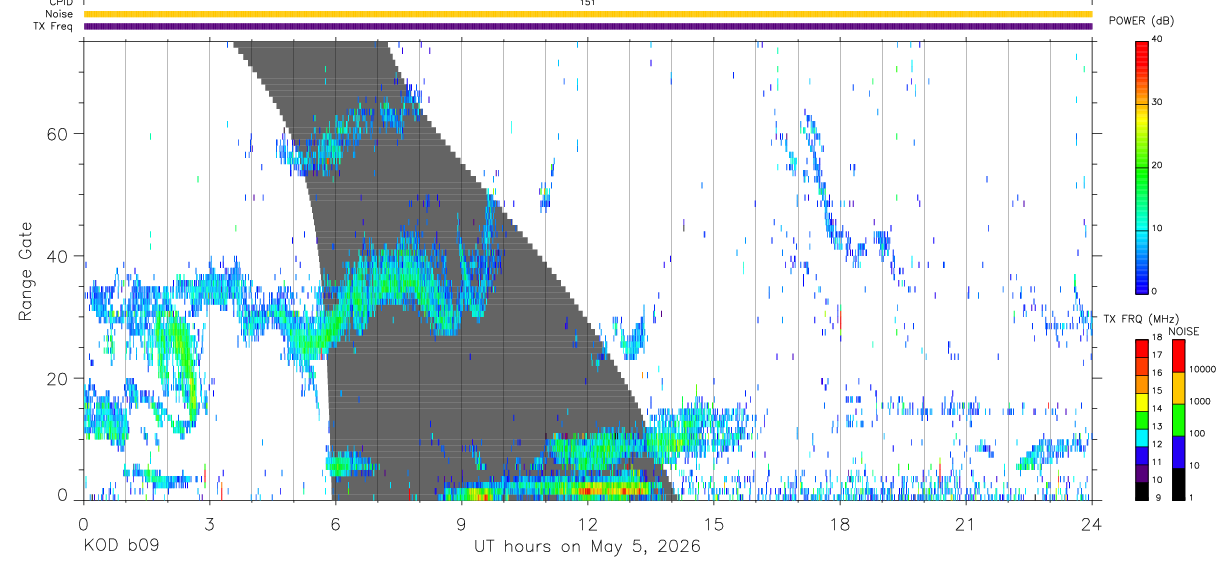
Task: Click the yellow Noise indicator bar
Action: (x=587, y=14)
